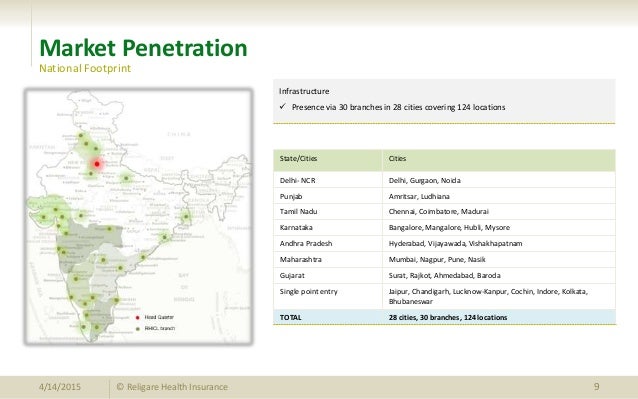Click the checkmark bullet beside Presence text
The height and width of the screenshot is (399, 638).
[x=283, y=107]
